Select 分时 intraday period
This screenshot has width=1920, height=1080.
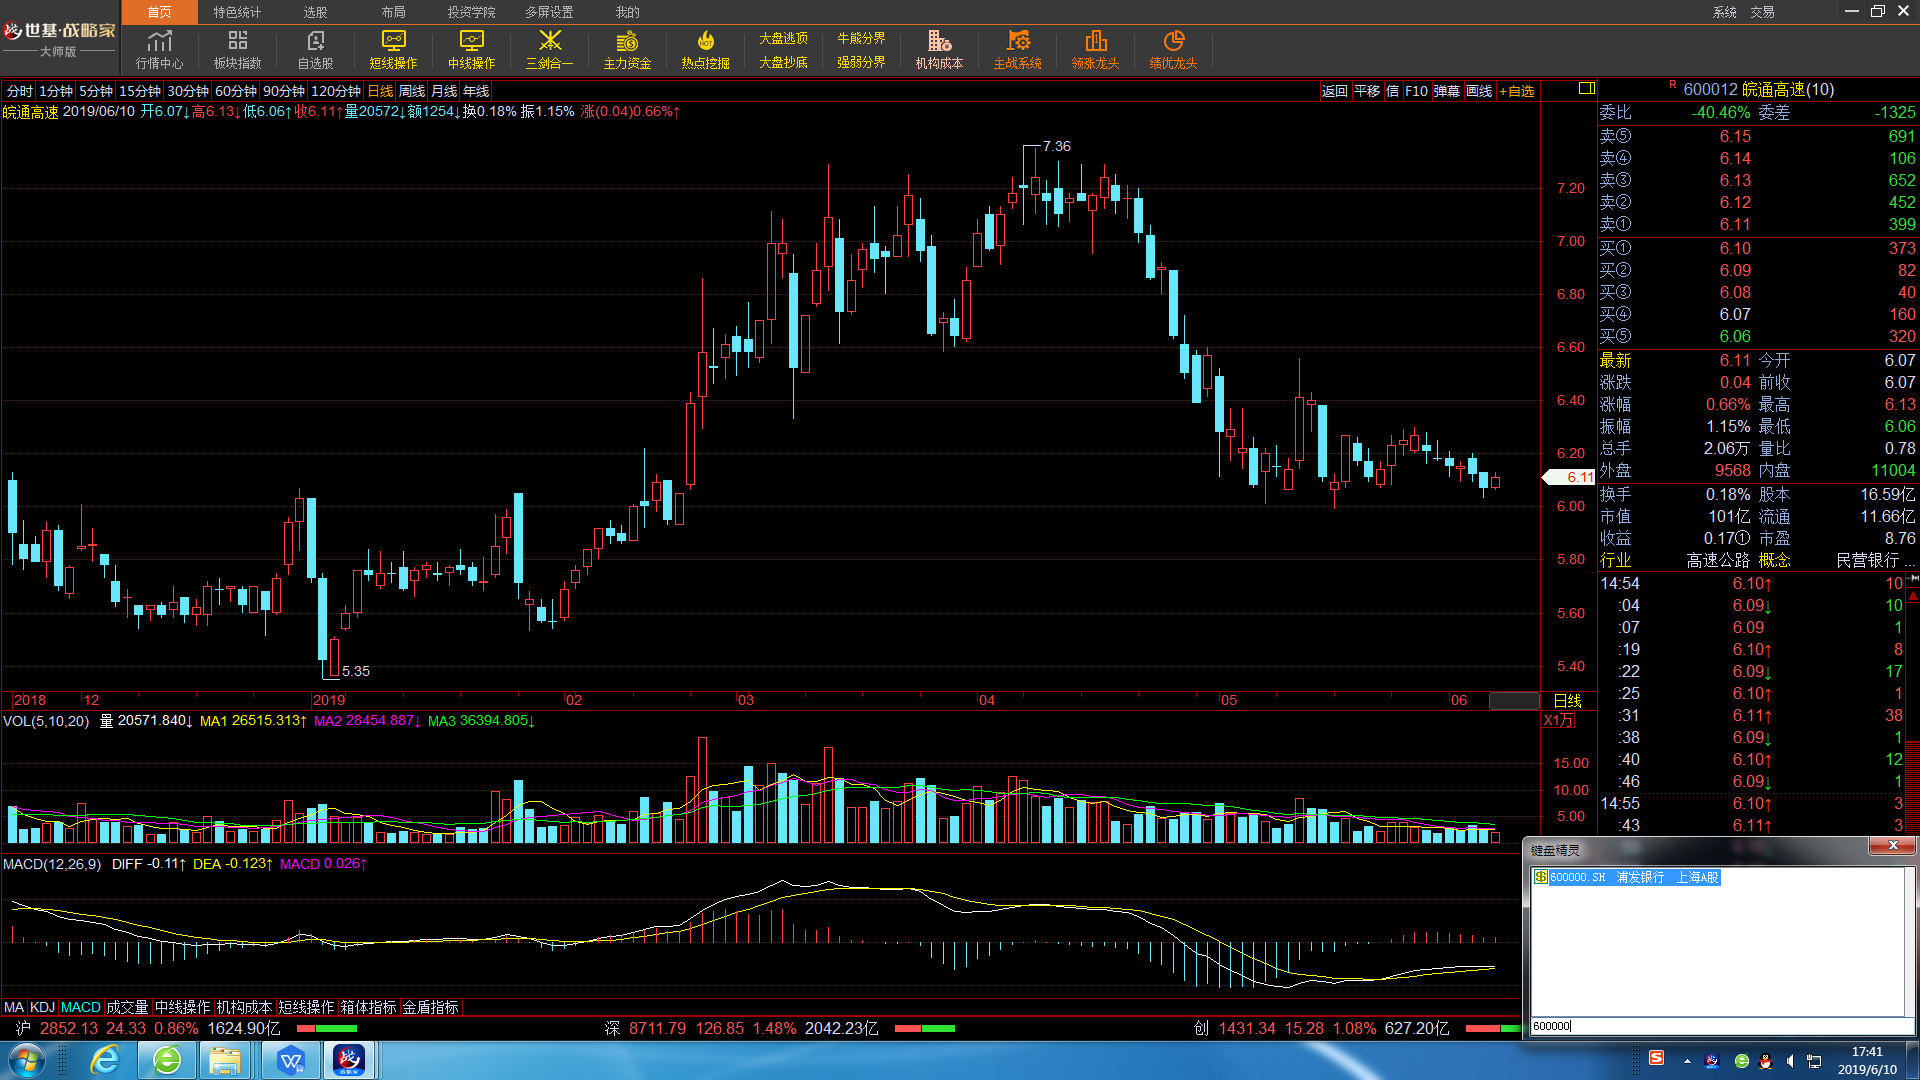click(19, 91)
